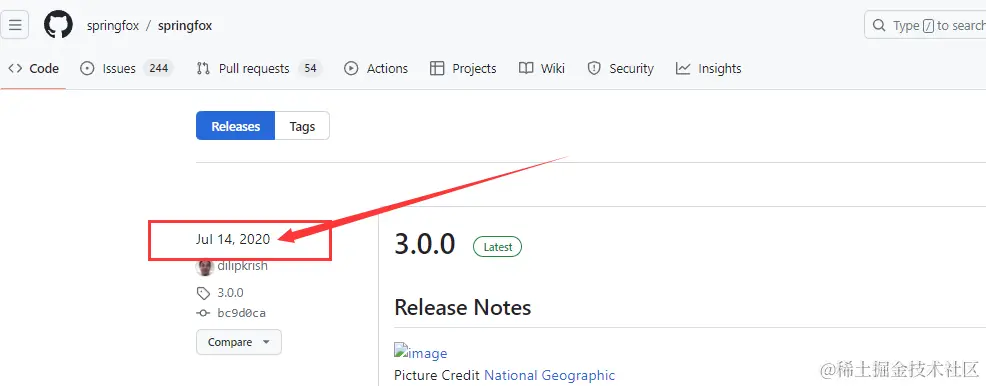Click the commit icon beside bc9d0ca
Viewport: 986px width, 386px height.
[203, 313]
